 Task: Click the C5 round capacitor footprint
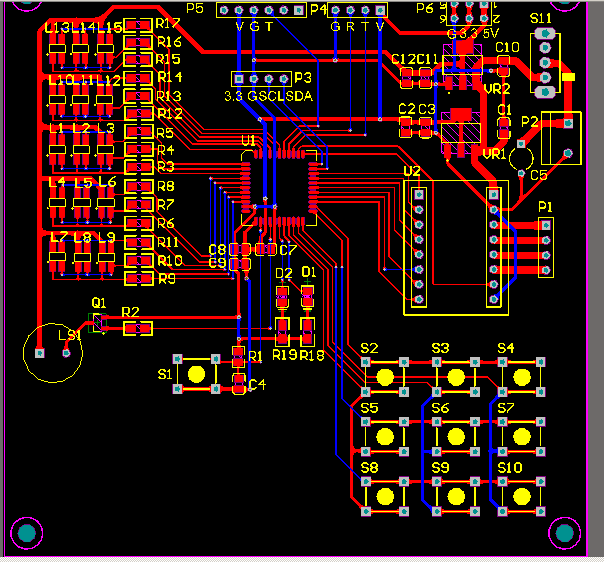click(520, 156)
